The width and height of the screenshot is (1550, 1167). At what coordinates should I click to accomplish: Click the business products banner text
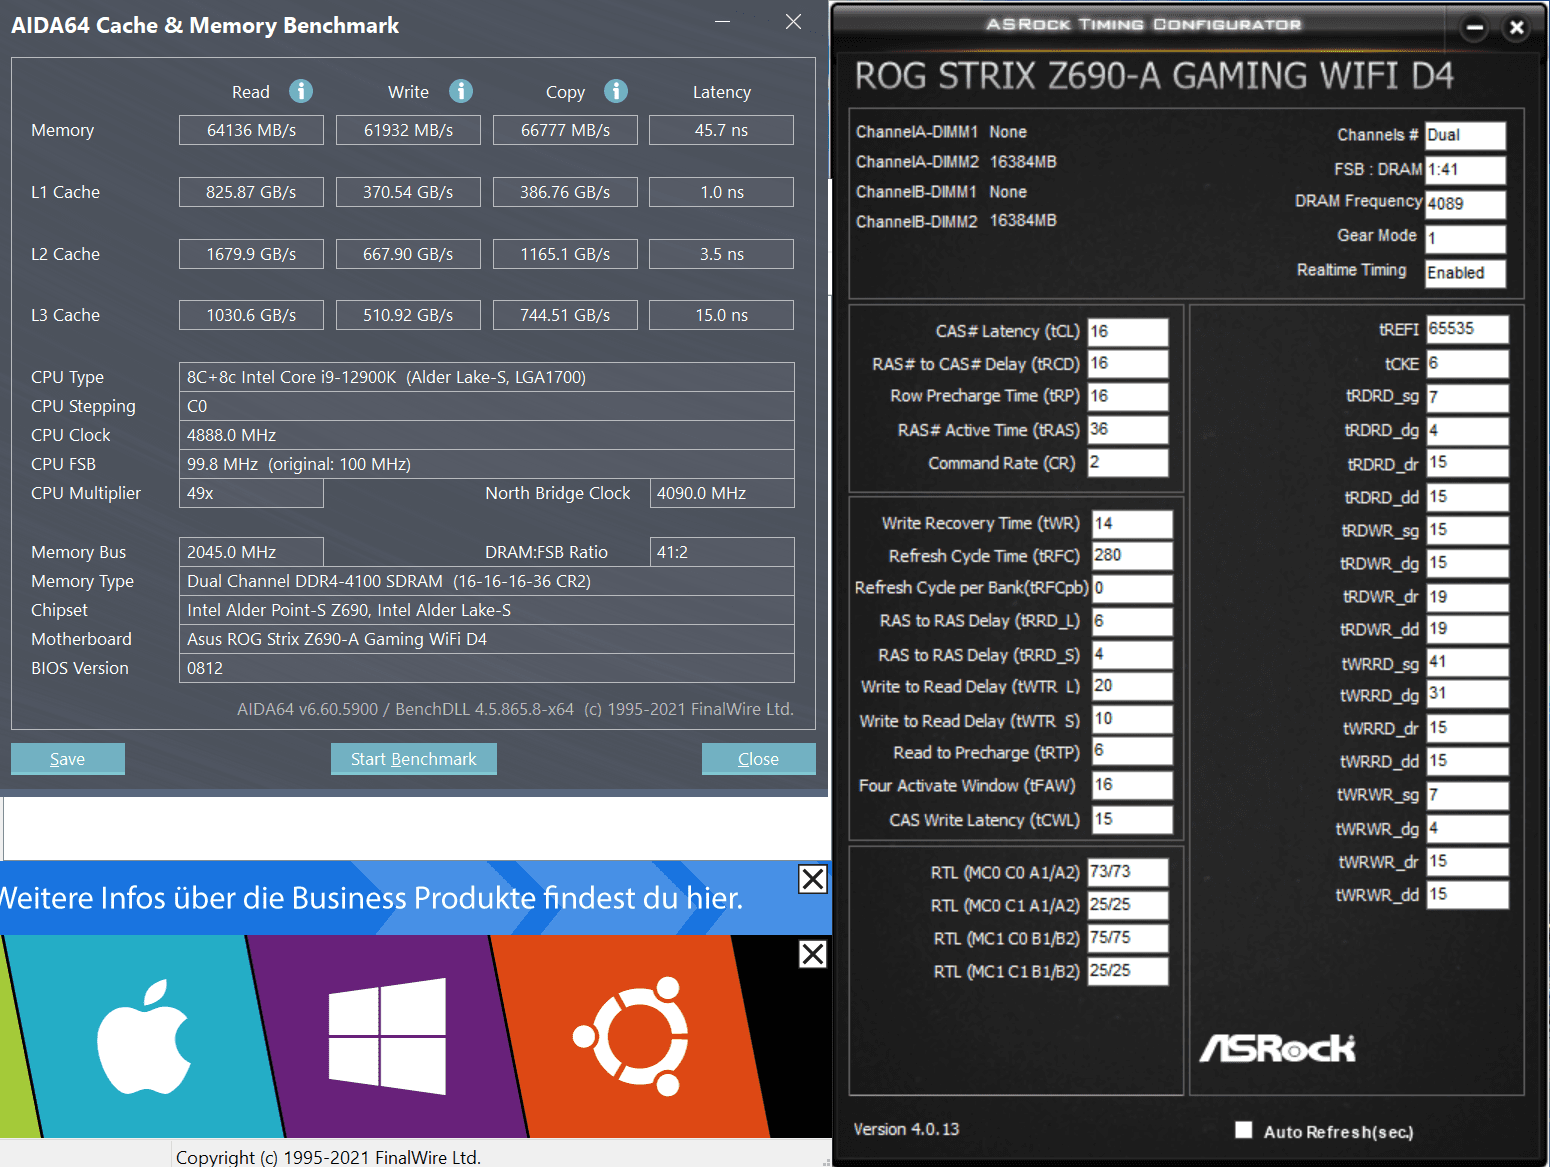[371, 898]
